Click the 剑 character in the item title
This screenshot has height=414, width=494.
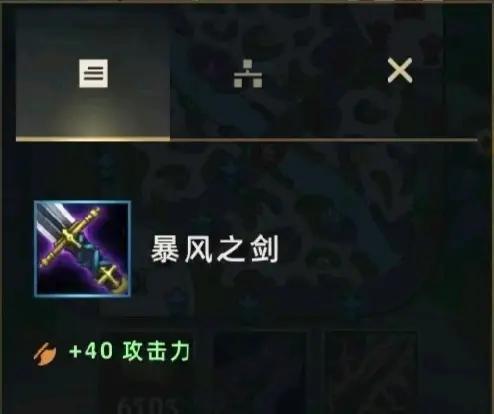pyautogui.click(x=265, y=249)
